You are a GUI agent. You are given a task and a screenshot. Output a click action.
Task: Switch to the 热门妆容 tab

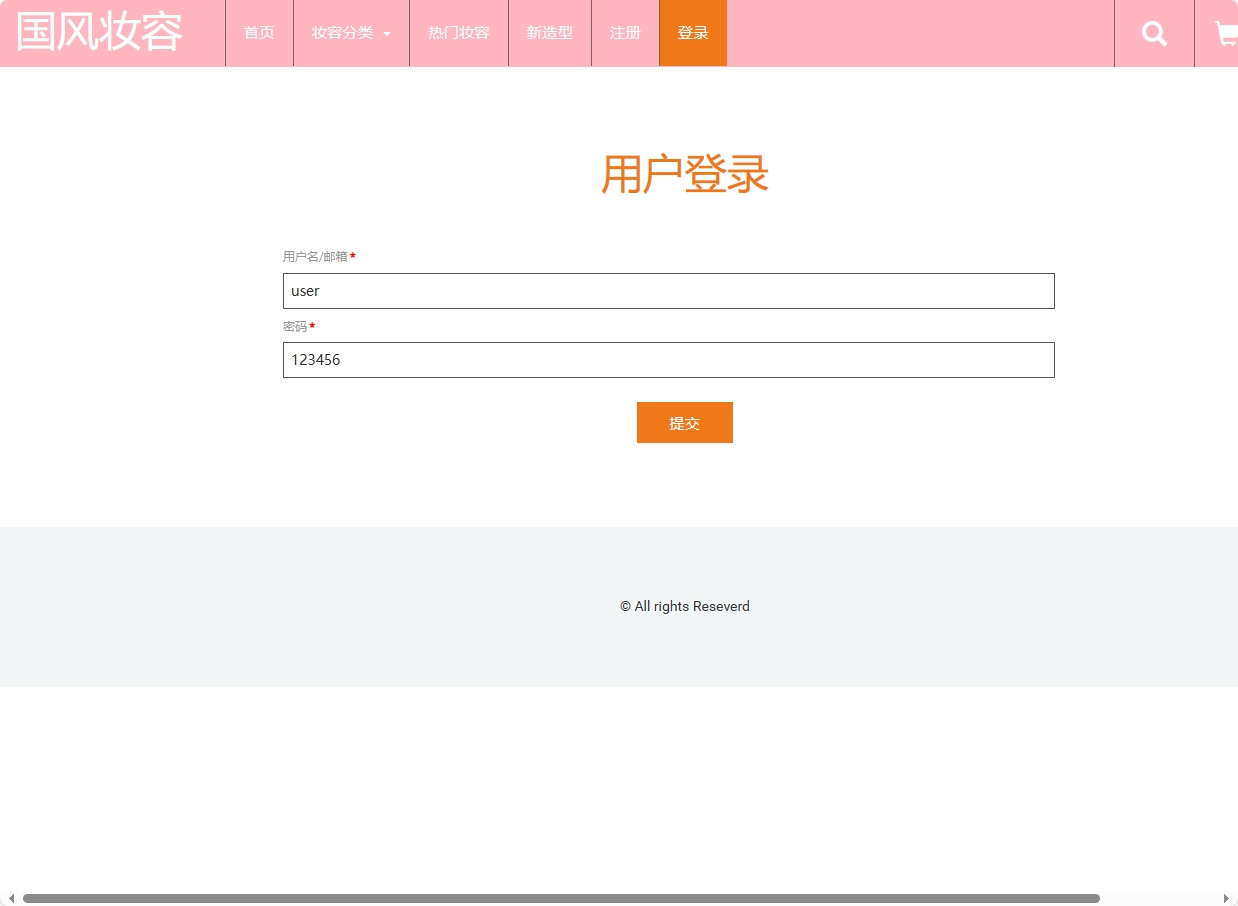coord(458,33)
